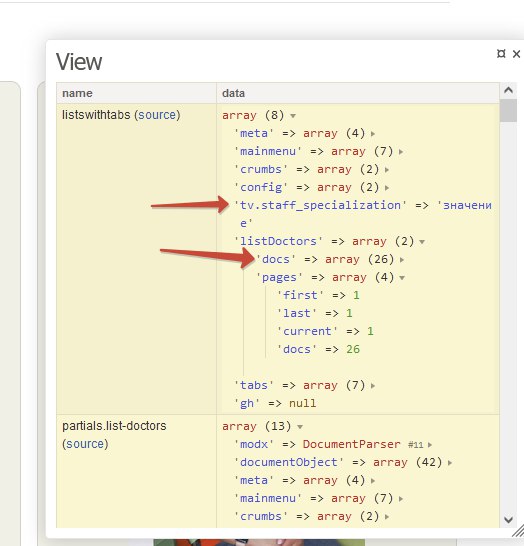Expand the 'meta' array in listswithtabs
524x546 pixels.
(373, 133)
